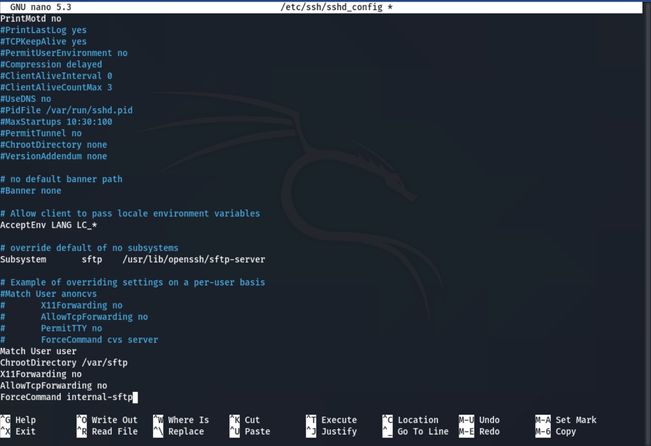Click the uncommented 'AllowTcpForwarding no' line
This screenshot has width=651, height=446.
tap(54, 386)
